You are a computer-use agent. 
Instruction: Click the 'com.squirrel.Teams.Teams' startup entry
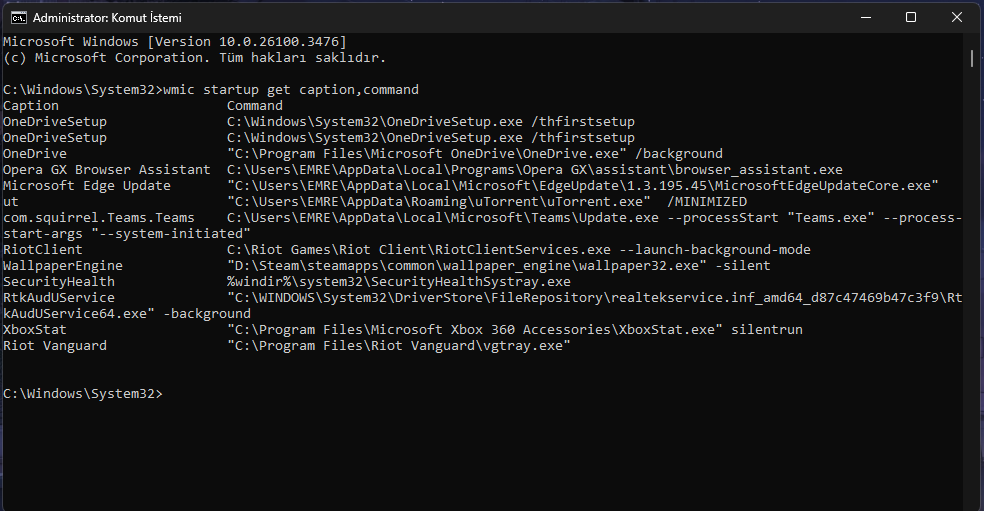tap(99, 218)
